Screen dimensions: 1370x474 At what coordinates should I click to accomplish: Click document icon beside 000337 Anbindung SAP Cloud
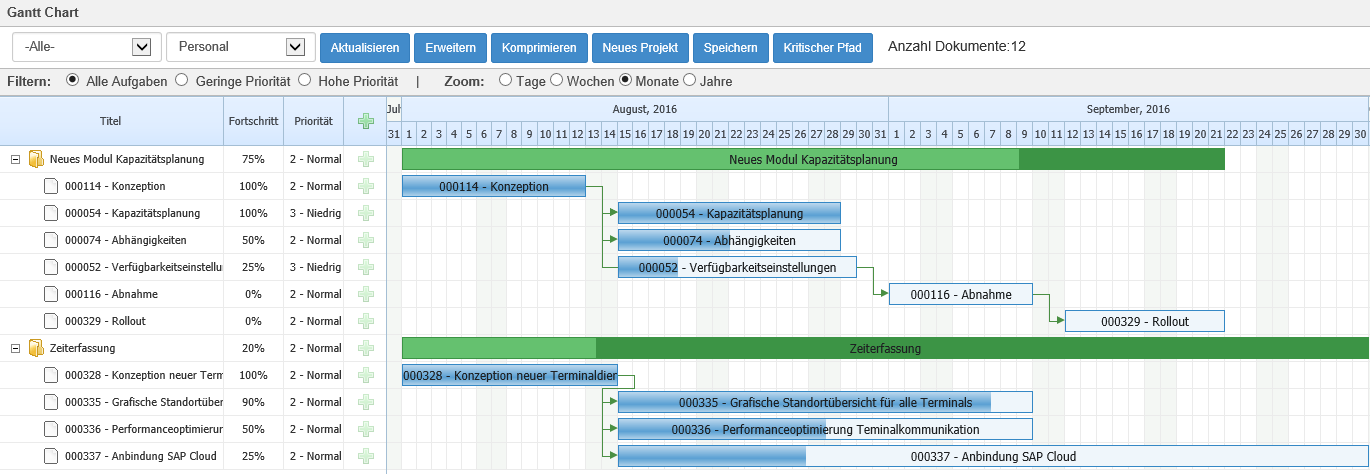pyautogui.click(x=51, y=456)
